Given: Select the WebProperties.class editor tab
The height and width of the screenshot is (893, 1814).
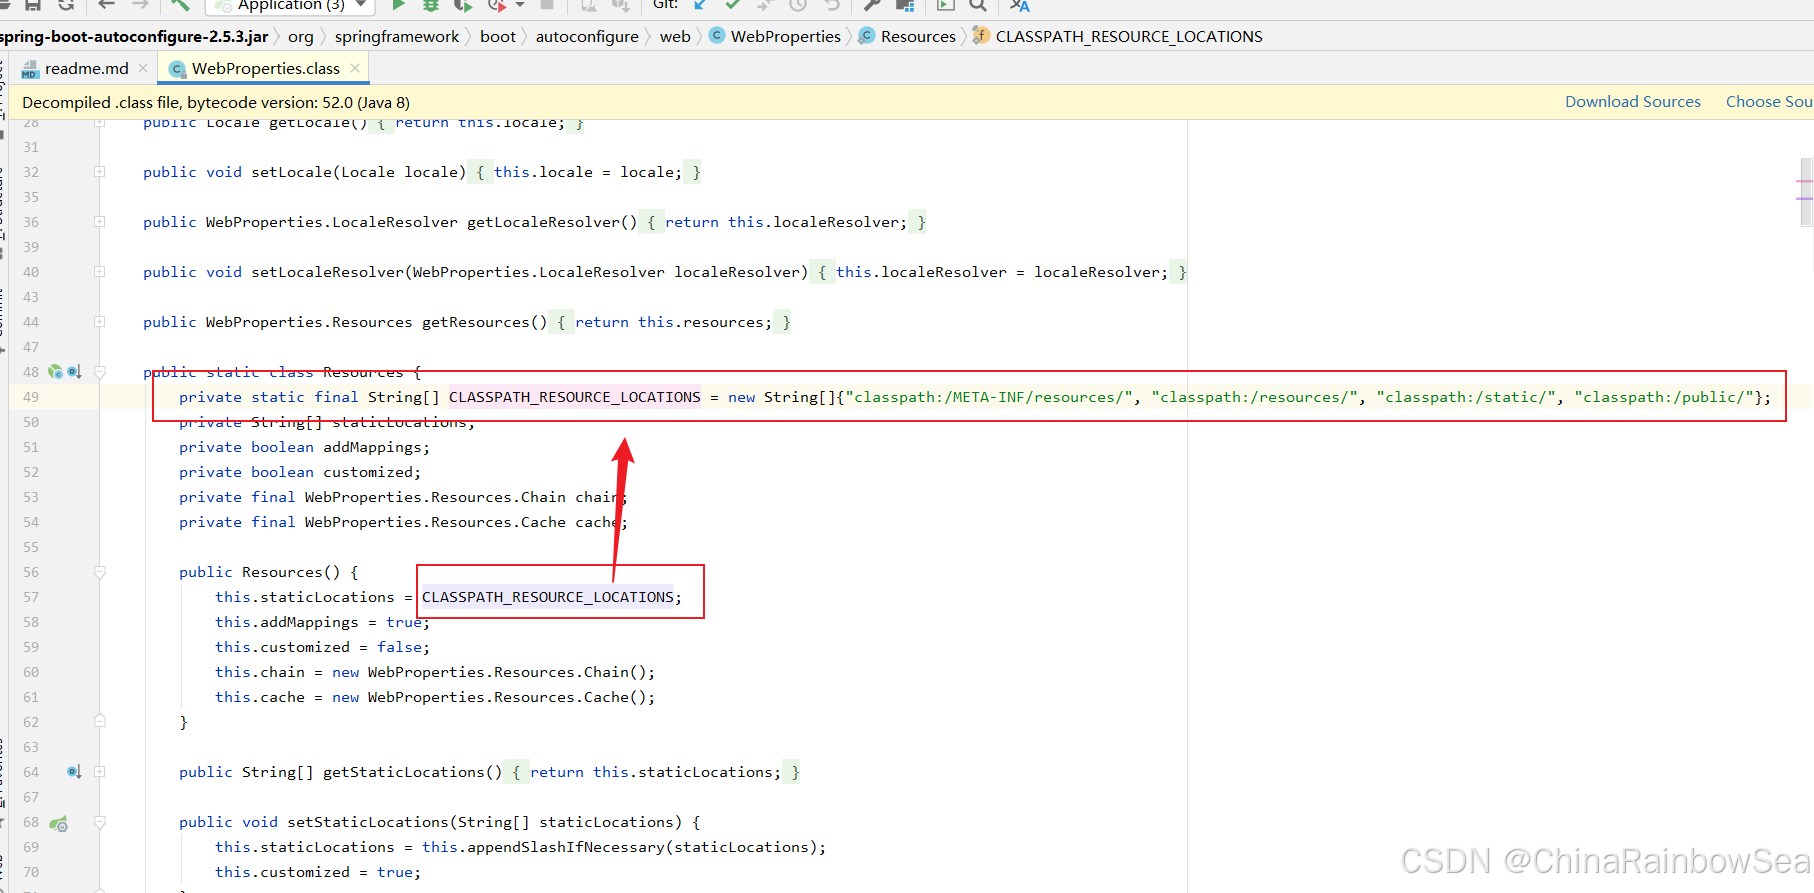Looking at the screenshot, I should 265,68.
